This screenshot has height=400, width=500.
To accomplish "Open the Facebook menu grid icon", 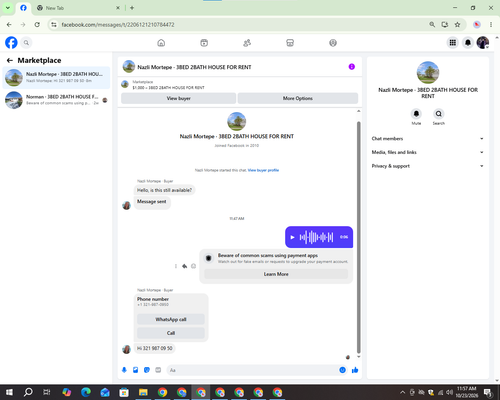I will (453, 43).
